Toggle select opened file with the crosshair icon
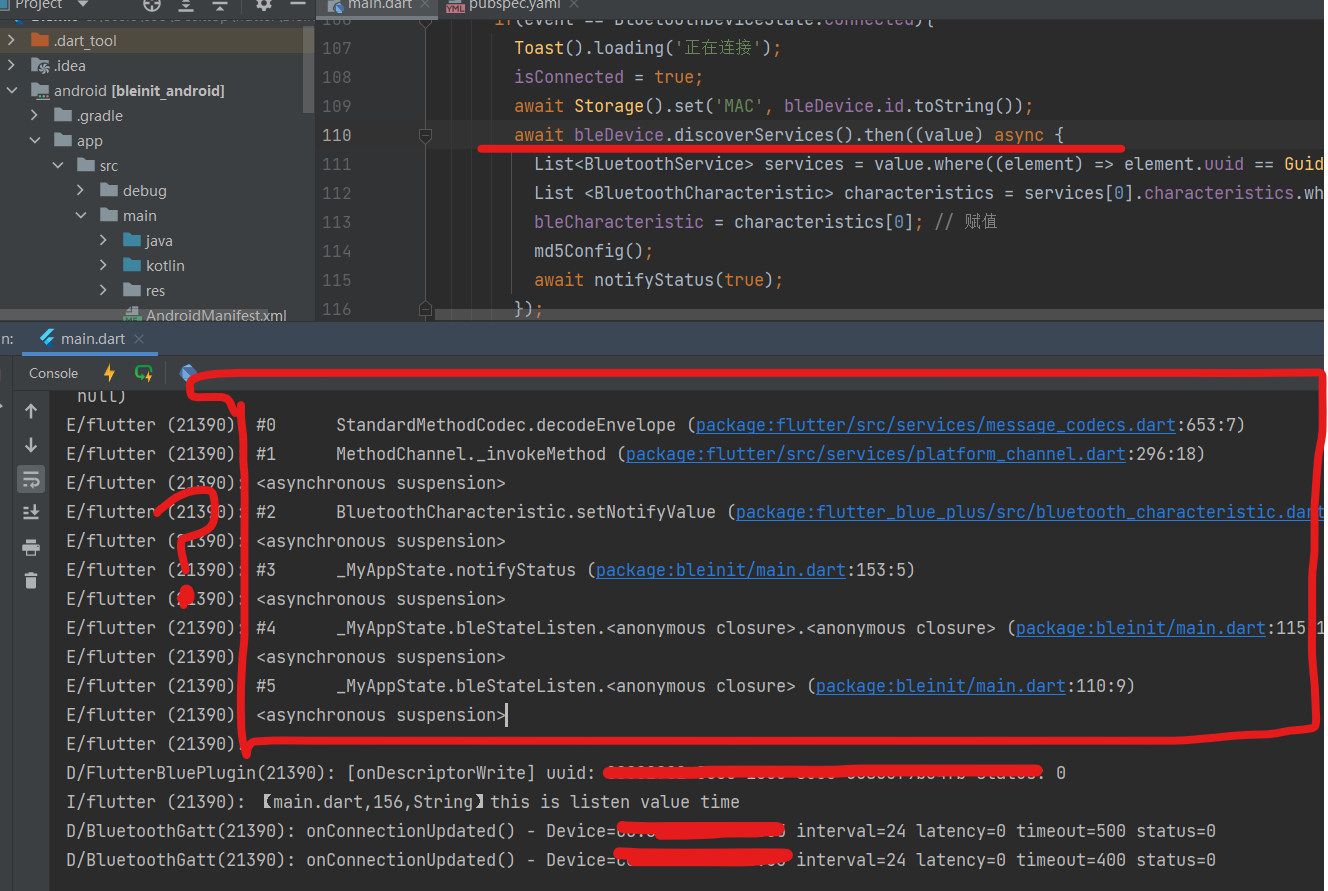The width and height of the screenshot is (1328, 891). [x=152, y=6]
